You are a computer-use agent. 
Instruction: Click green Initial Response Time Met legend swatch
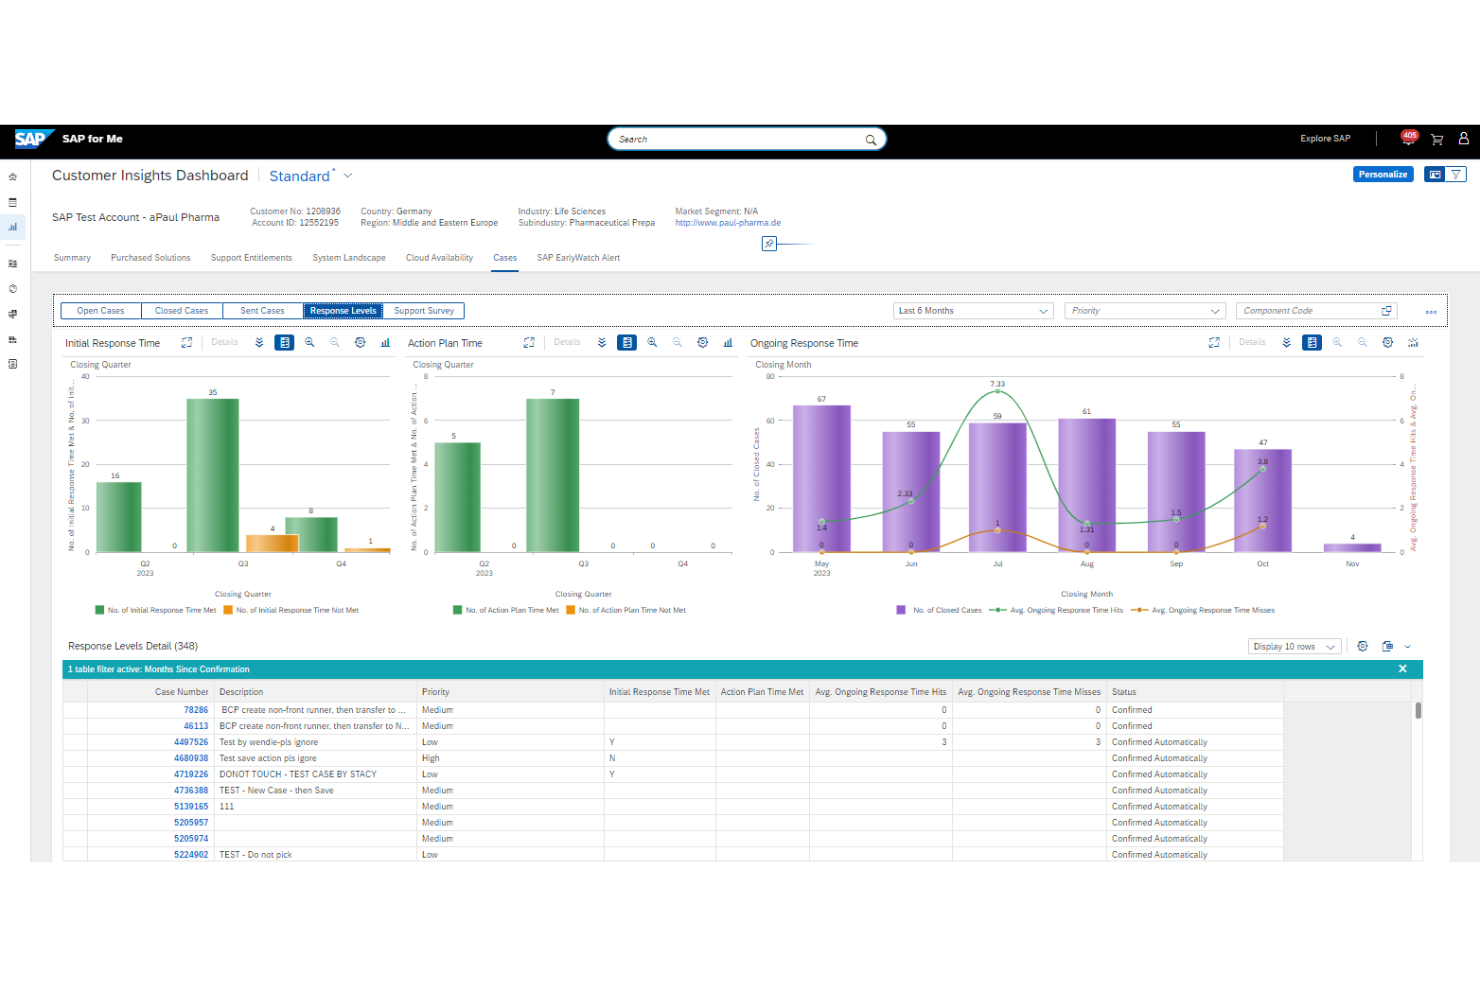point(99,610)
